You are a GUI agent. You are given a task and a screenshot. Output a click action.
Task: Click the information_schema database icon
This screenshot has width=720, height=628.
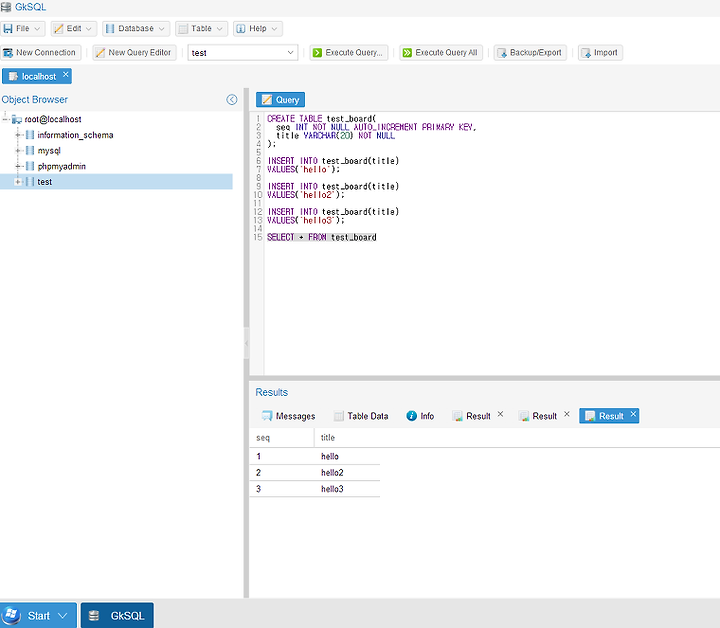point(30,135)
